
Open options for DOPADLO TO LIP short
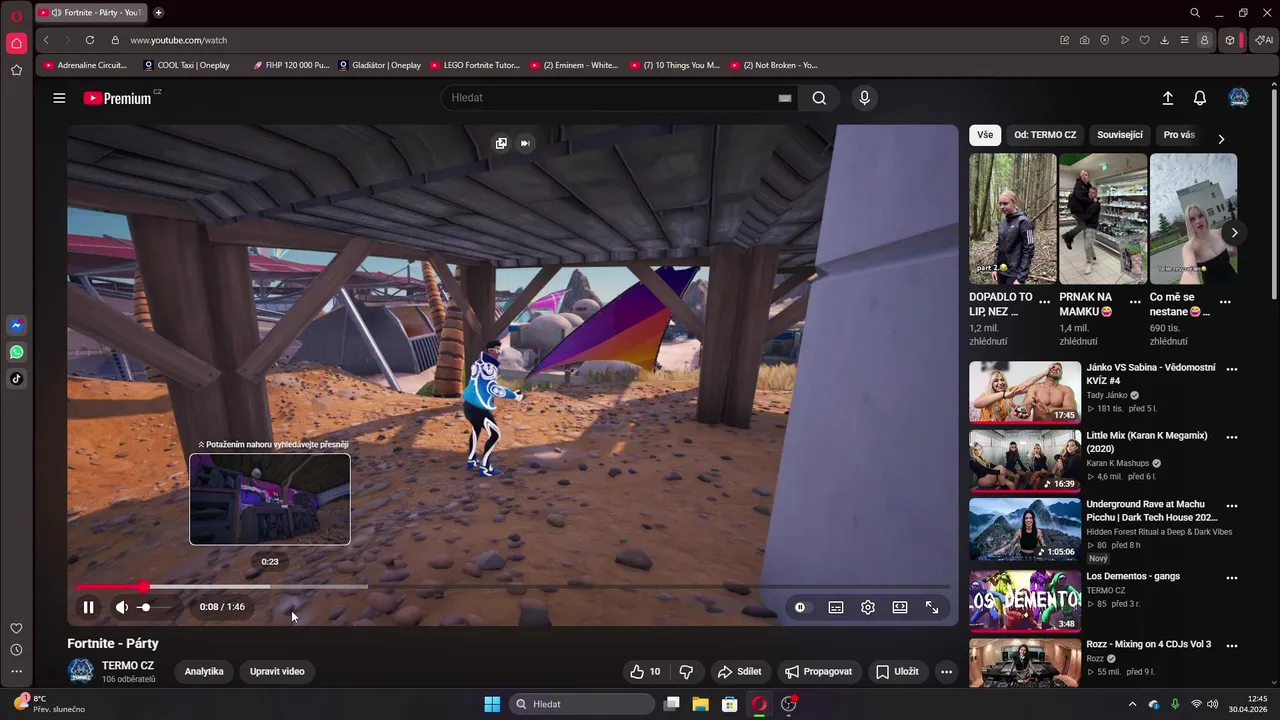click(1045, 301)
